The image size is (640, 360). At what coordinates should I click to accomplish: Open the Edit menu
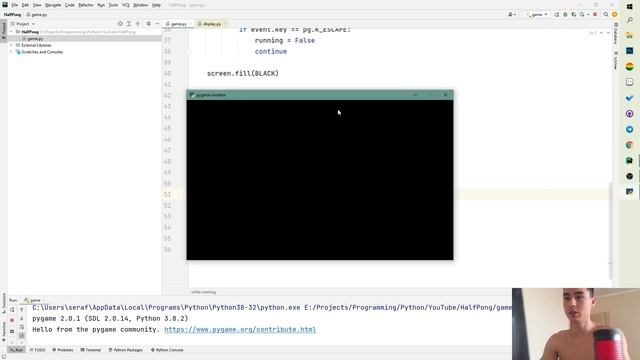25,5
